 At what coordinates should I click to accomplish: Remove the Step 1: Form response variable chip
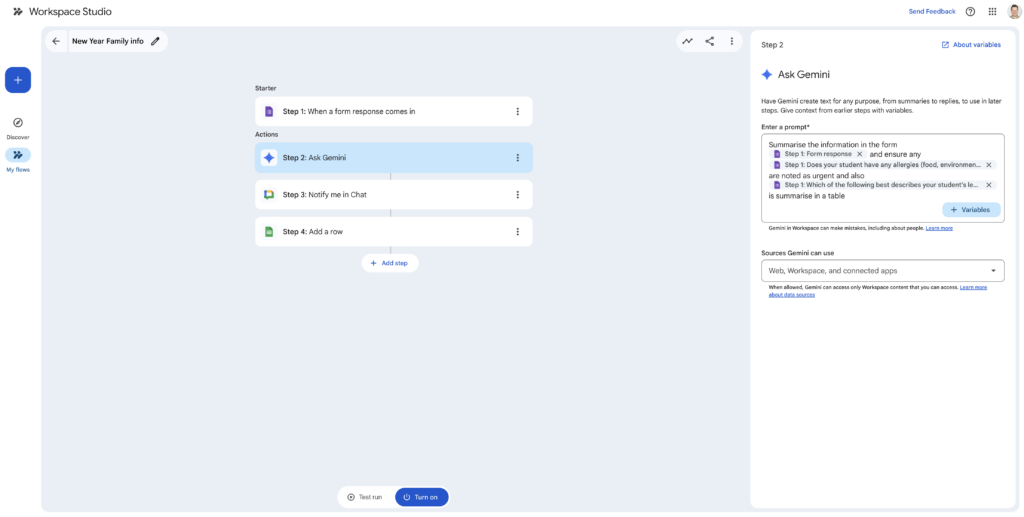(859, 154)
